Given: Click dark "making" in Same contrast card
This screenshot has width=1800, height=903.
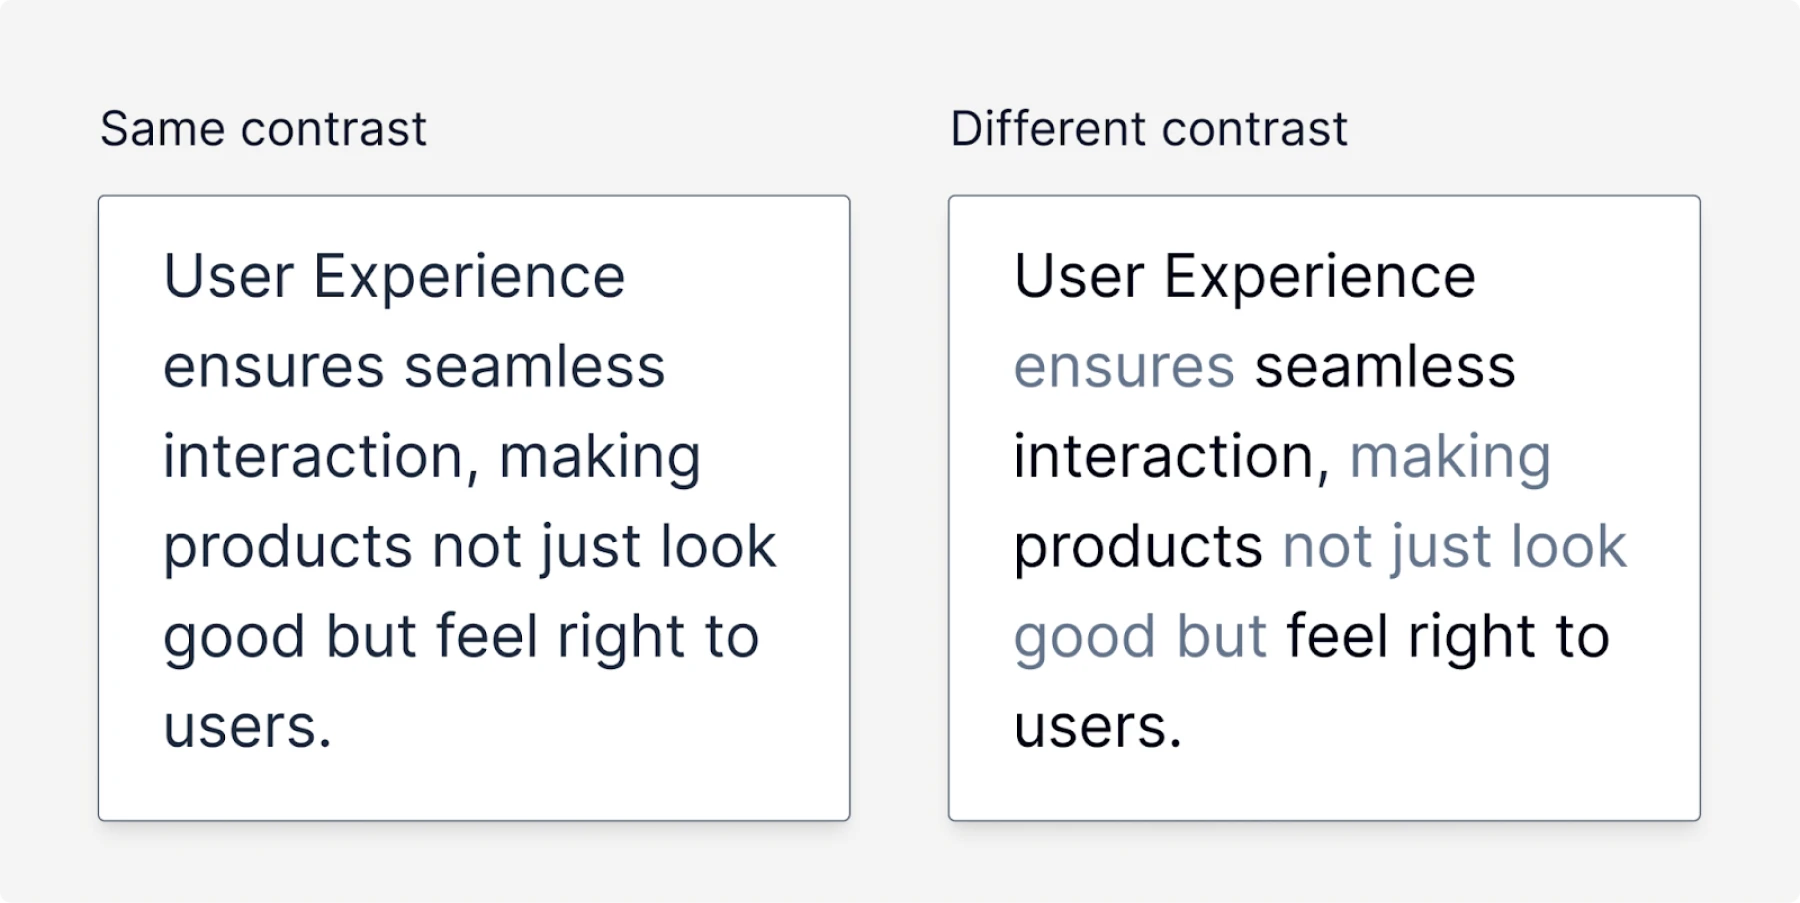Looking at the screenshot, I should point(600,458).
